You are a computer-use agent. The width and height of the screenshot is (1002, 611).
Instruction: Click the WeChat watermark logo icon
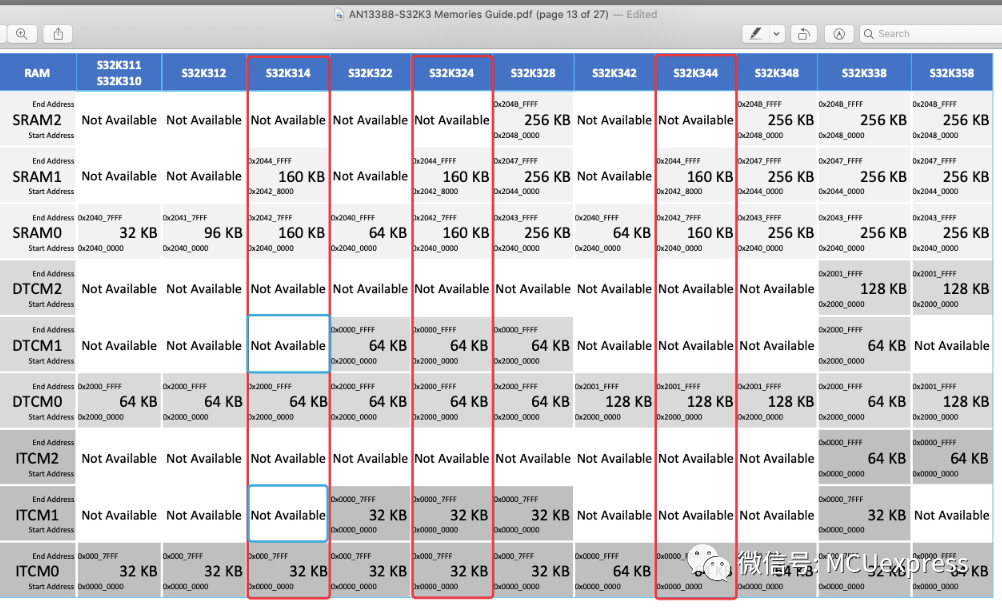pos(708,562)
